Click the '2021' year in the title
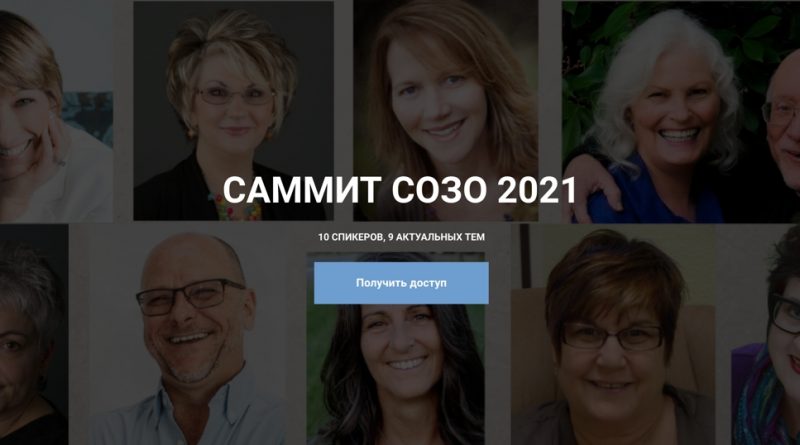800x445 pixels. [536, 190]
